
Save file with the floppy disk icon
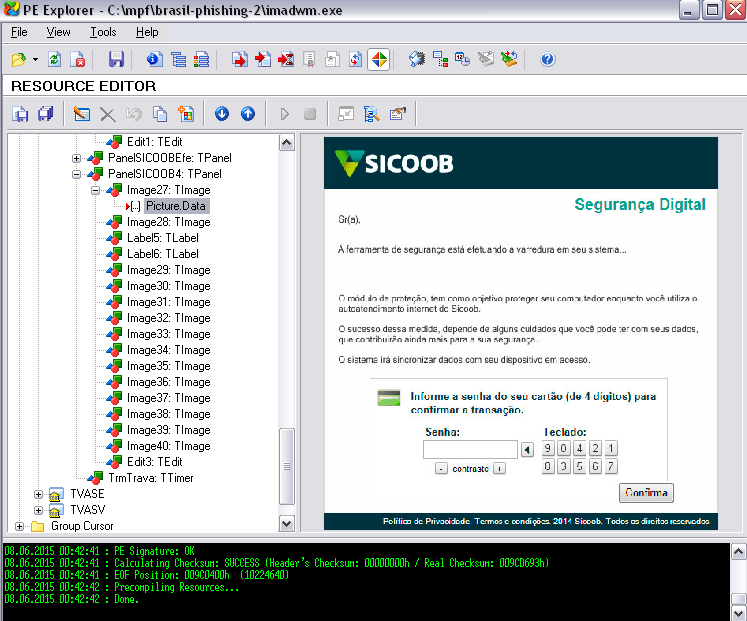tap(116, 60)
